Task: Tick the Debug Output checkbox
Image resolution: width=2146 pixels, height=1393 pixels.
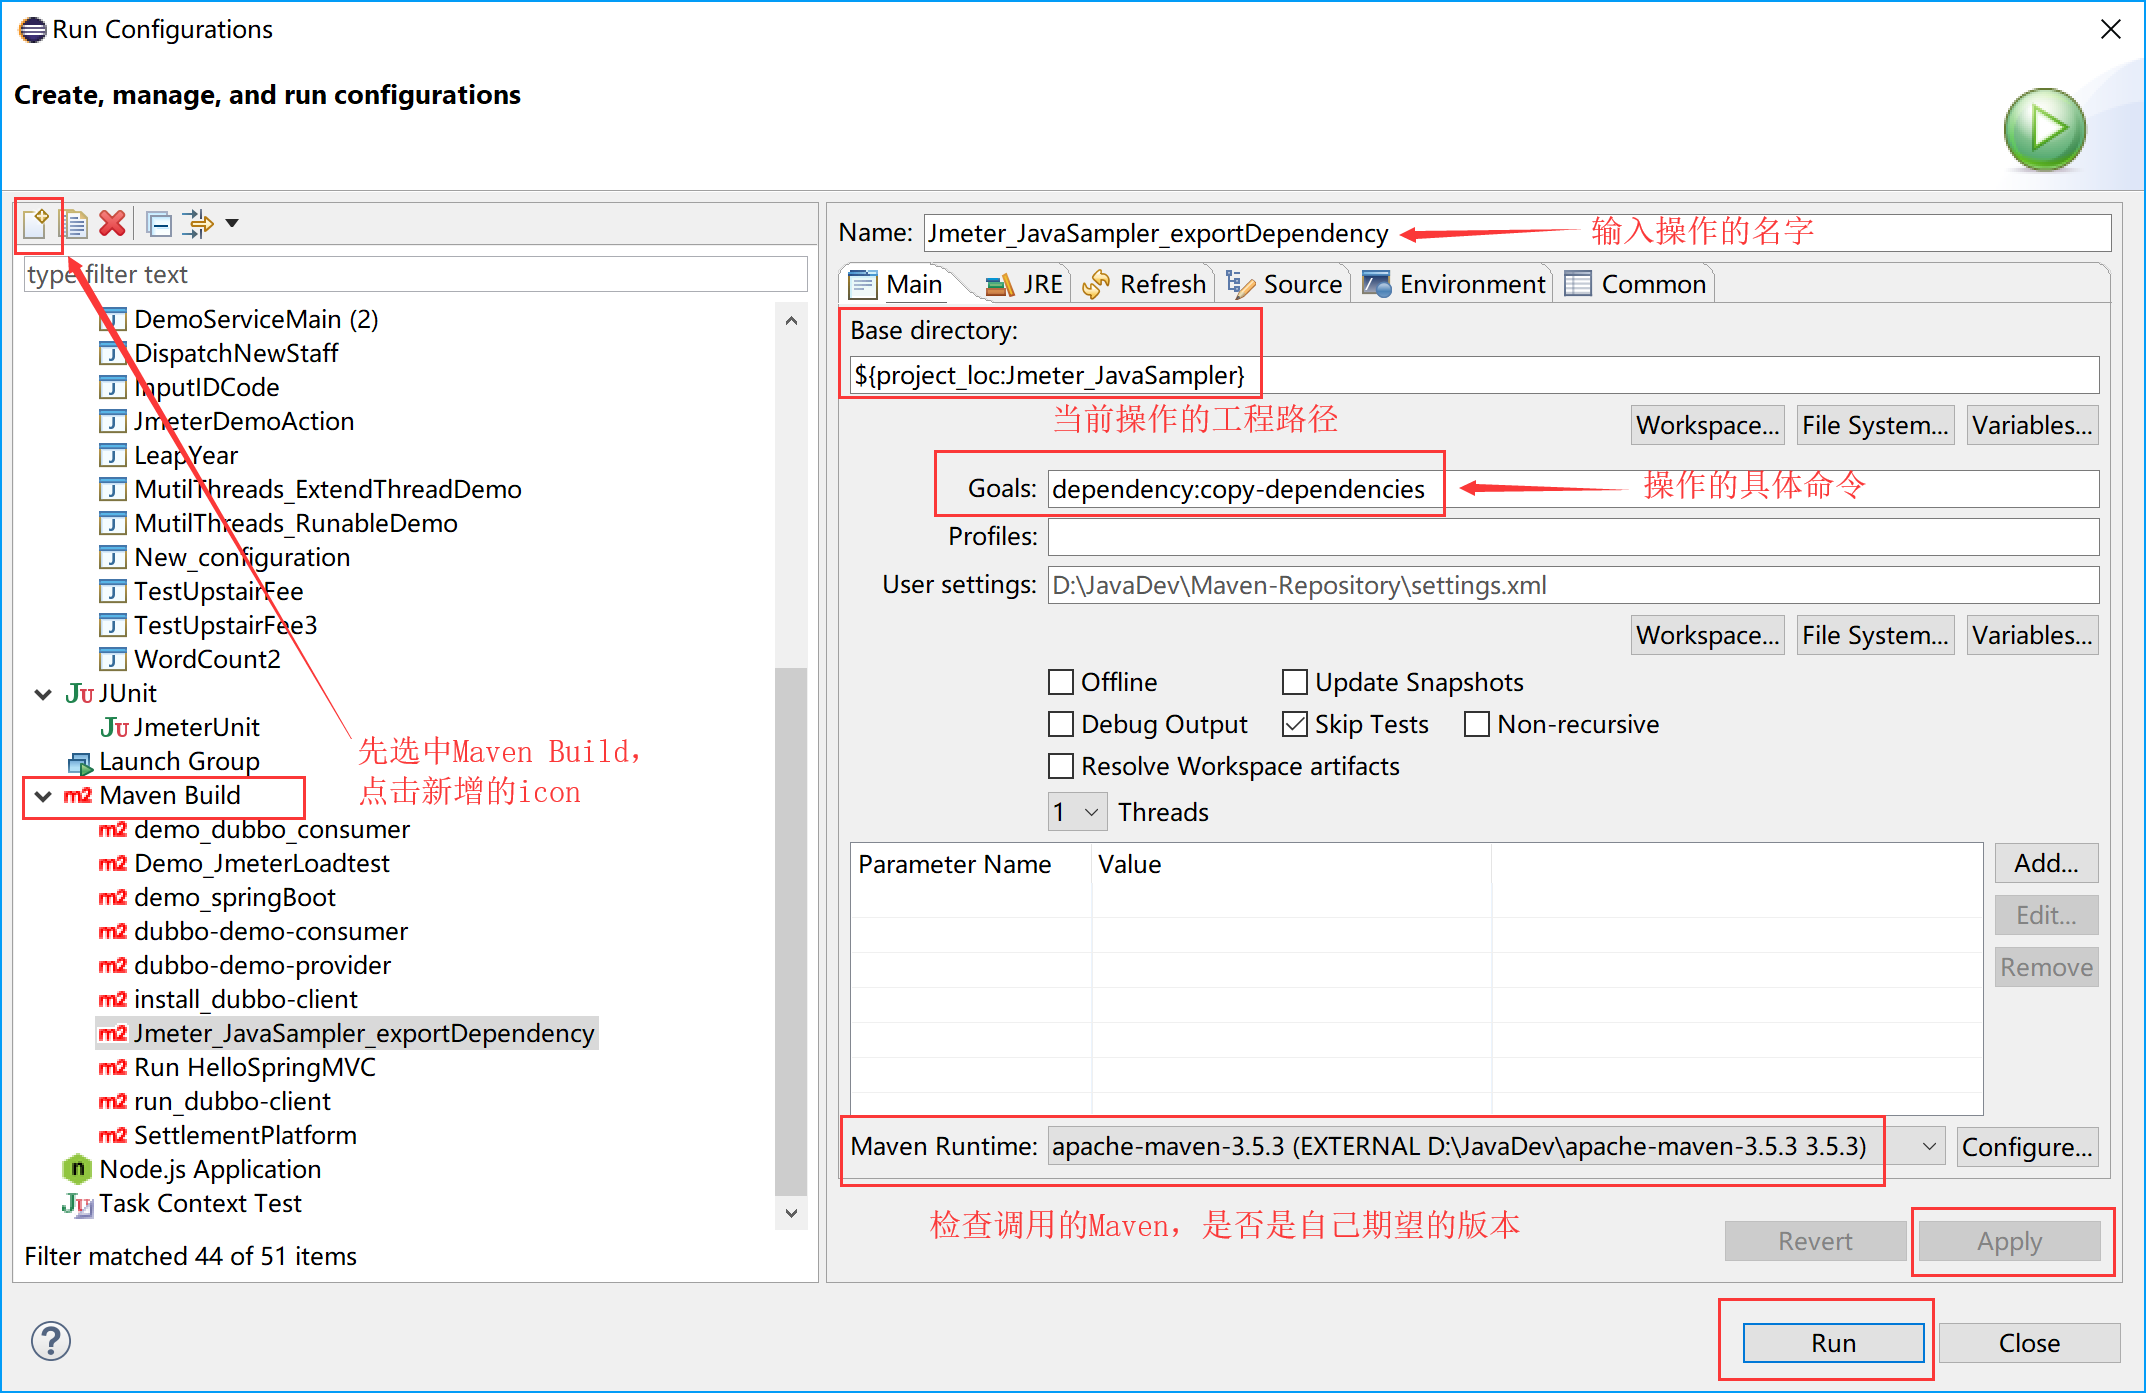Action: pyautogui.click(x=1061, y=724)
